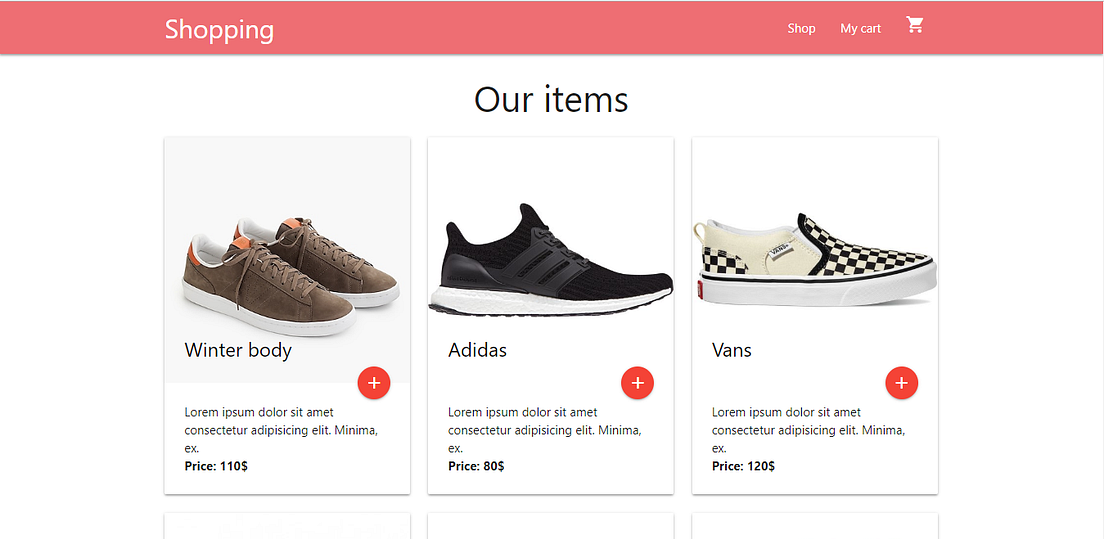Screen dimensions: 1104x539
Task: Open the shopping cart icon in header
Action: pyautogui.click(x=914, y=26)
